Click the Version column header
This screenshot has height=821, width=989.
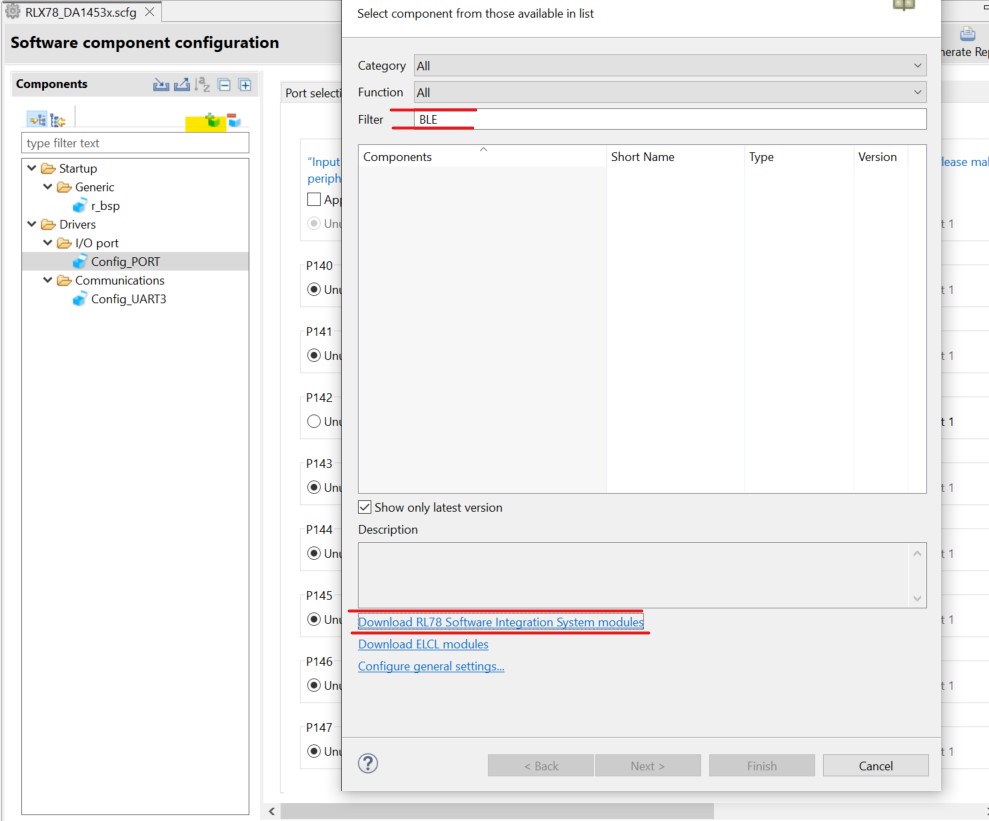(881, 156)
